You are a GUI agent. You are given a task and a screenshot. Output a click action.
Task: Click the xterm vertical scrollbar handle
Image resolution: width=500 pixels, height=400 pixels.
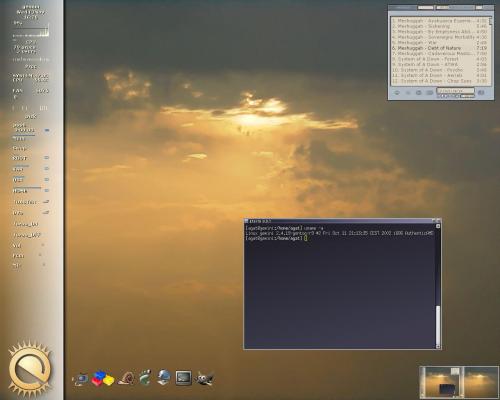click(438, 325)
